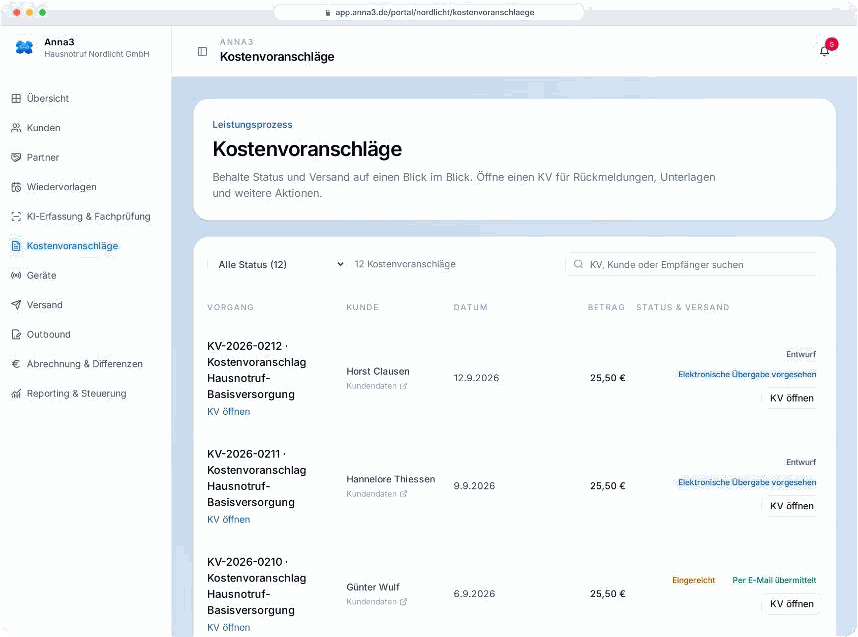This screenshot has width=858, height=637.
Task: Click external link icon beside Günter Wulf Kundendaten
Action: tap(403, 602)
